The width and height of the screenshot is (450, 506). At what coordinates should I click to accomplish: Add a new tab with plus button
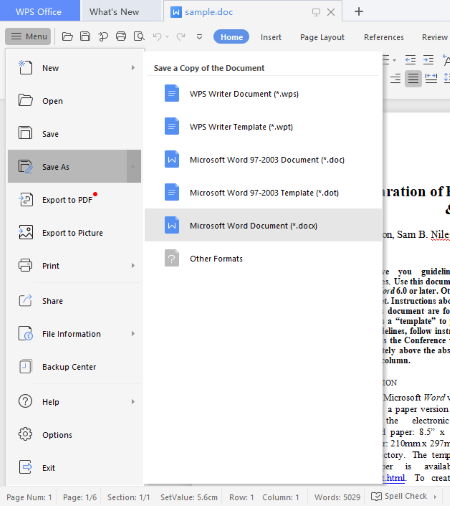click(x=359, y=12)
